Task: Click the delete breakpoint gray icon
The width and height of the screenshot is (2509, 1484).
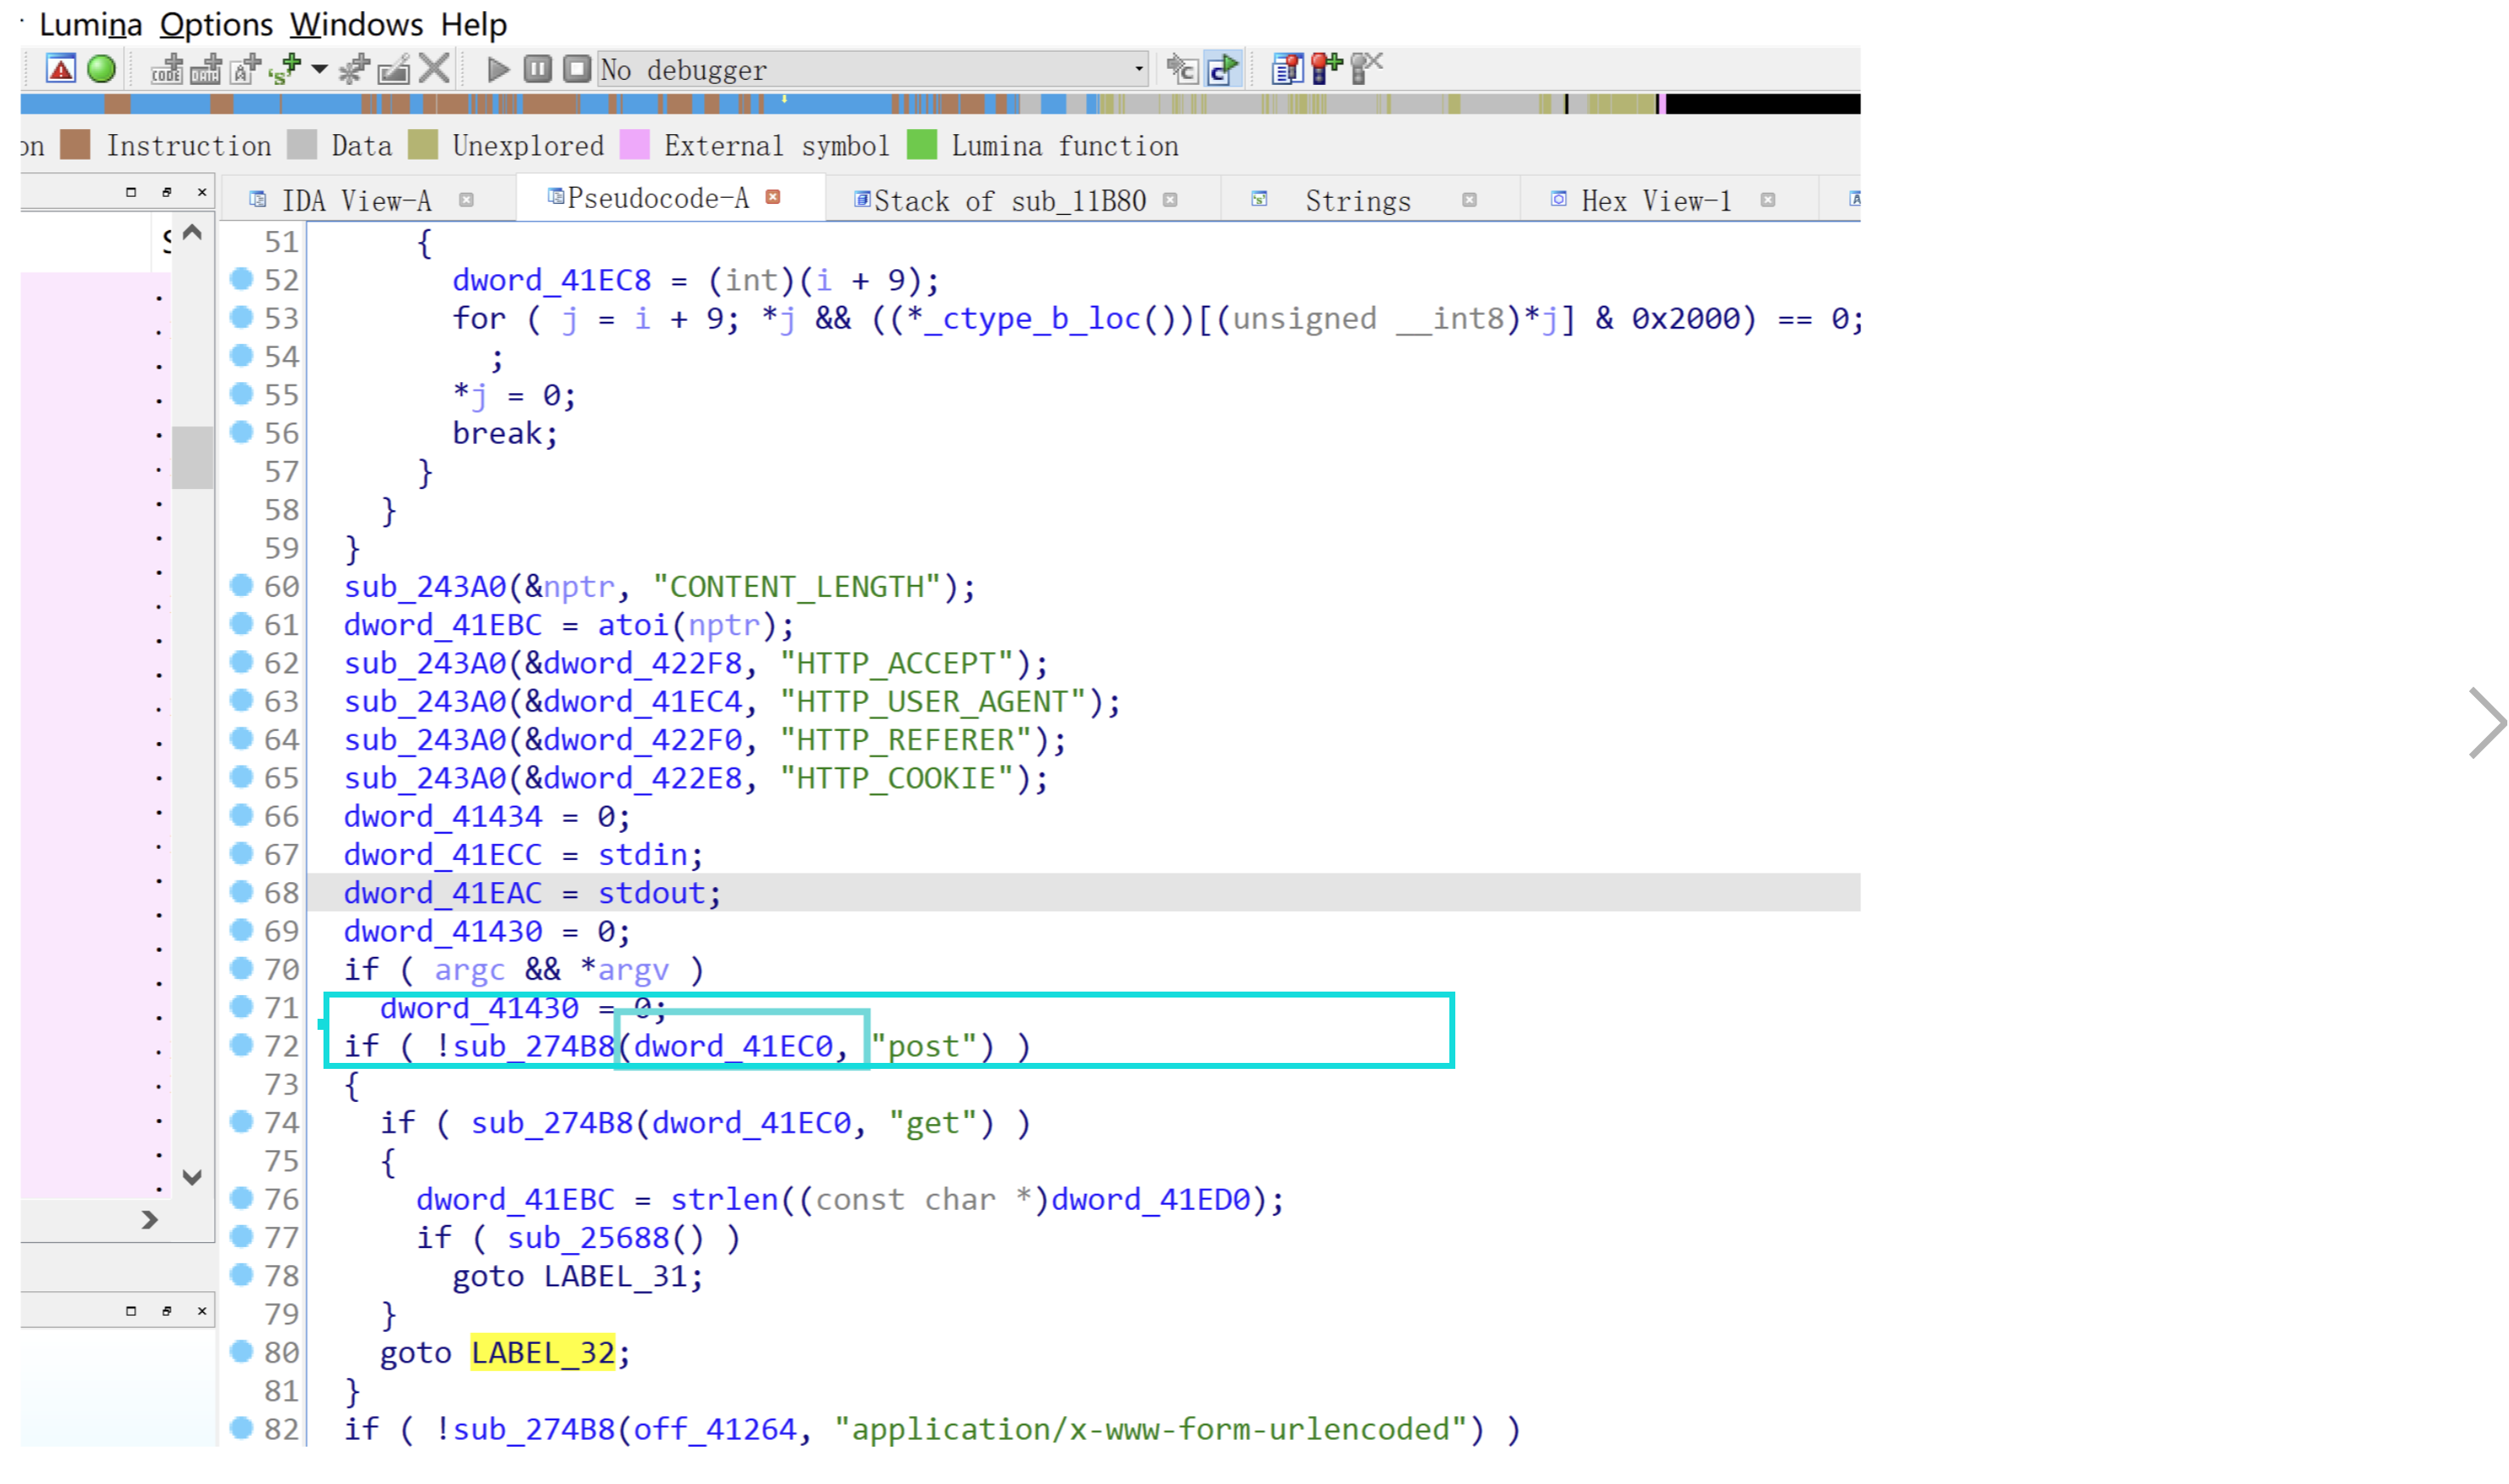Action: click(1365, 69)
